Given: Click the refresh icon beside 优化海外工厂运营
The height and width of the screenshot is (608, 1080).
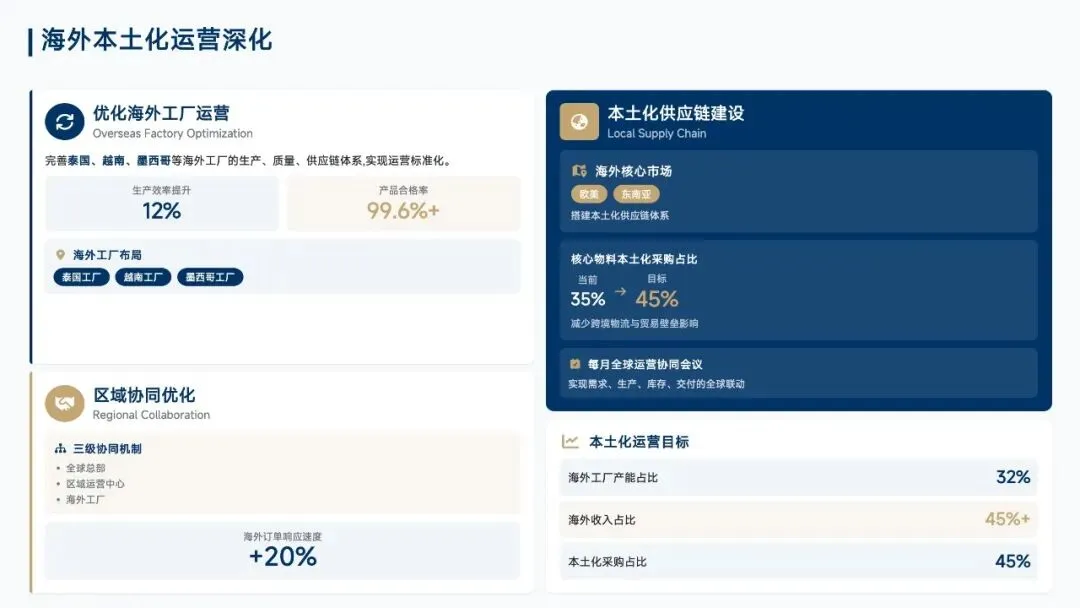Looking at the screenshot, I should pos(64,122).
